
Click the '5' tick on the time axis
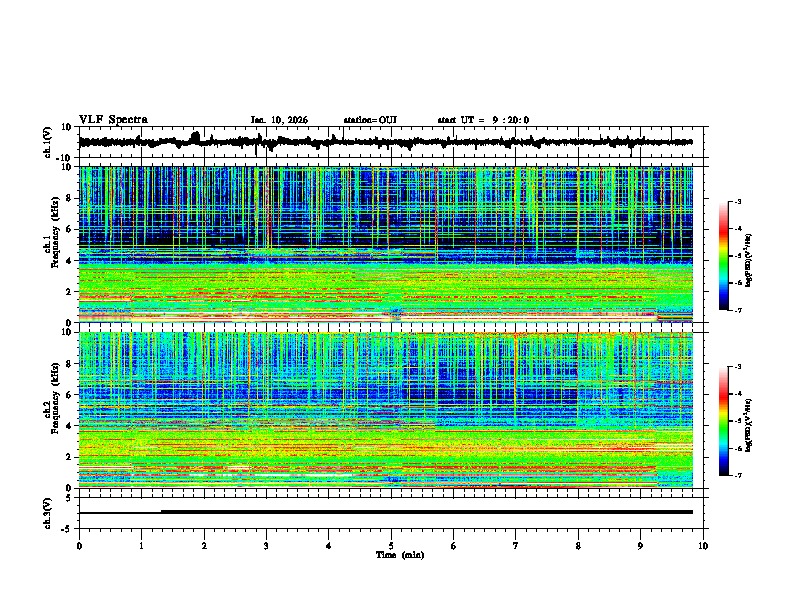[391, 546]
